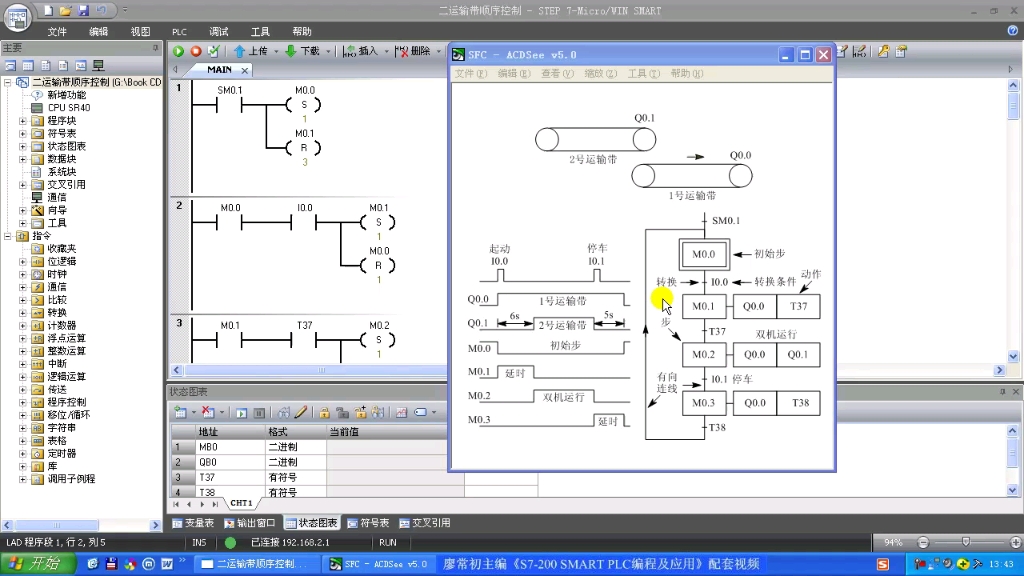The width and height of the screenshot is (1024, 576).
Task: Click the compile program icon
Action: [x=213, y=51]
